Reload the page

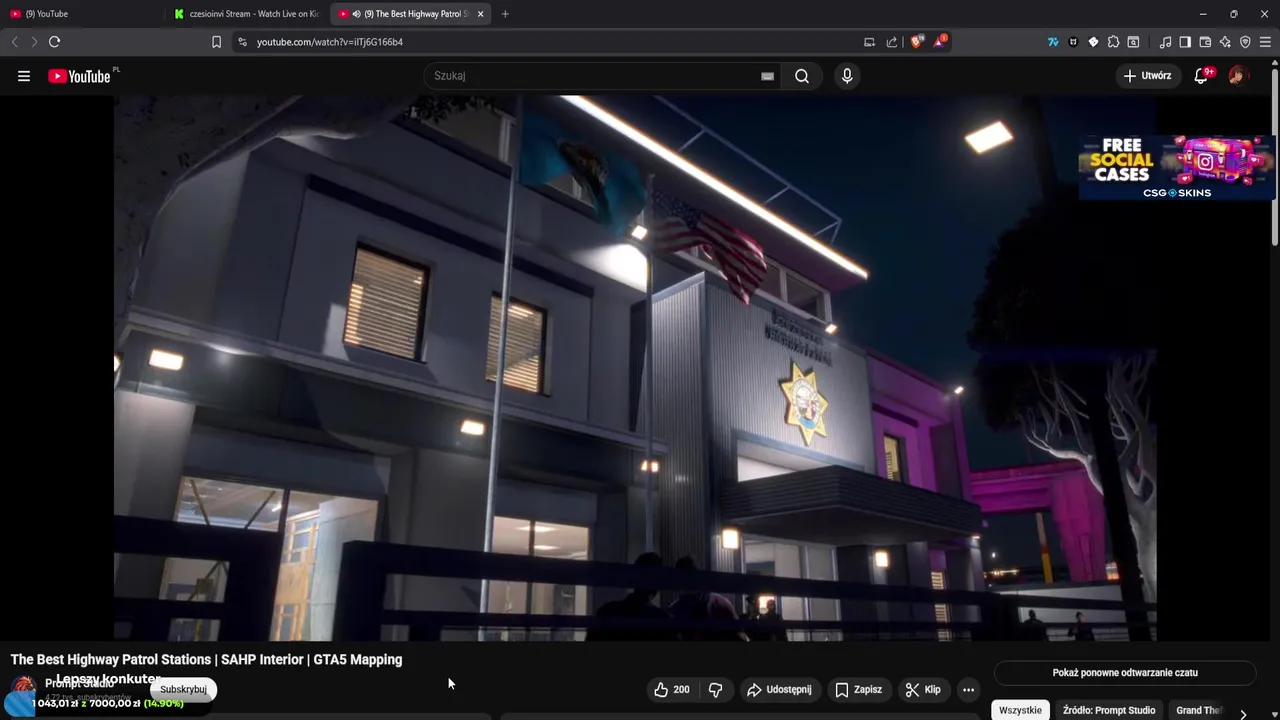point(54,42)
